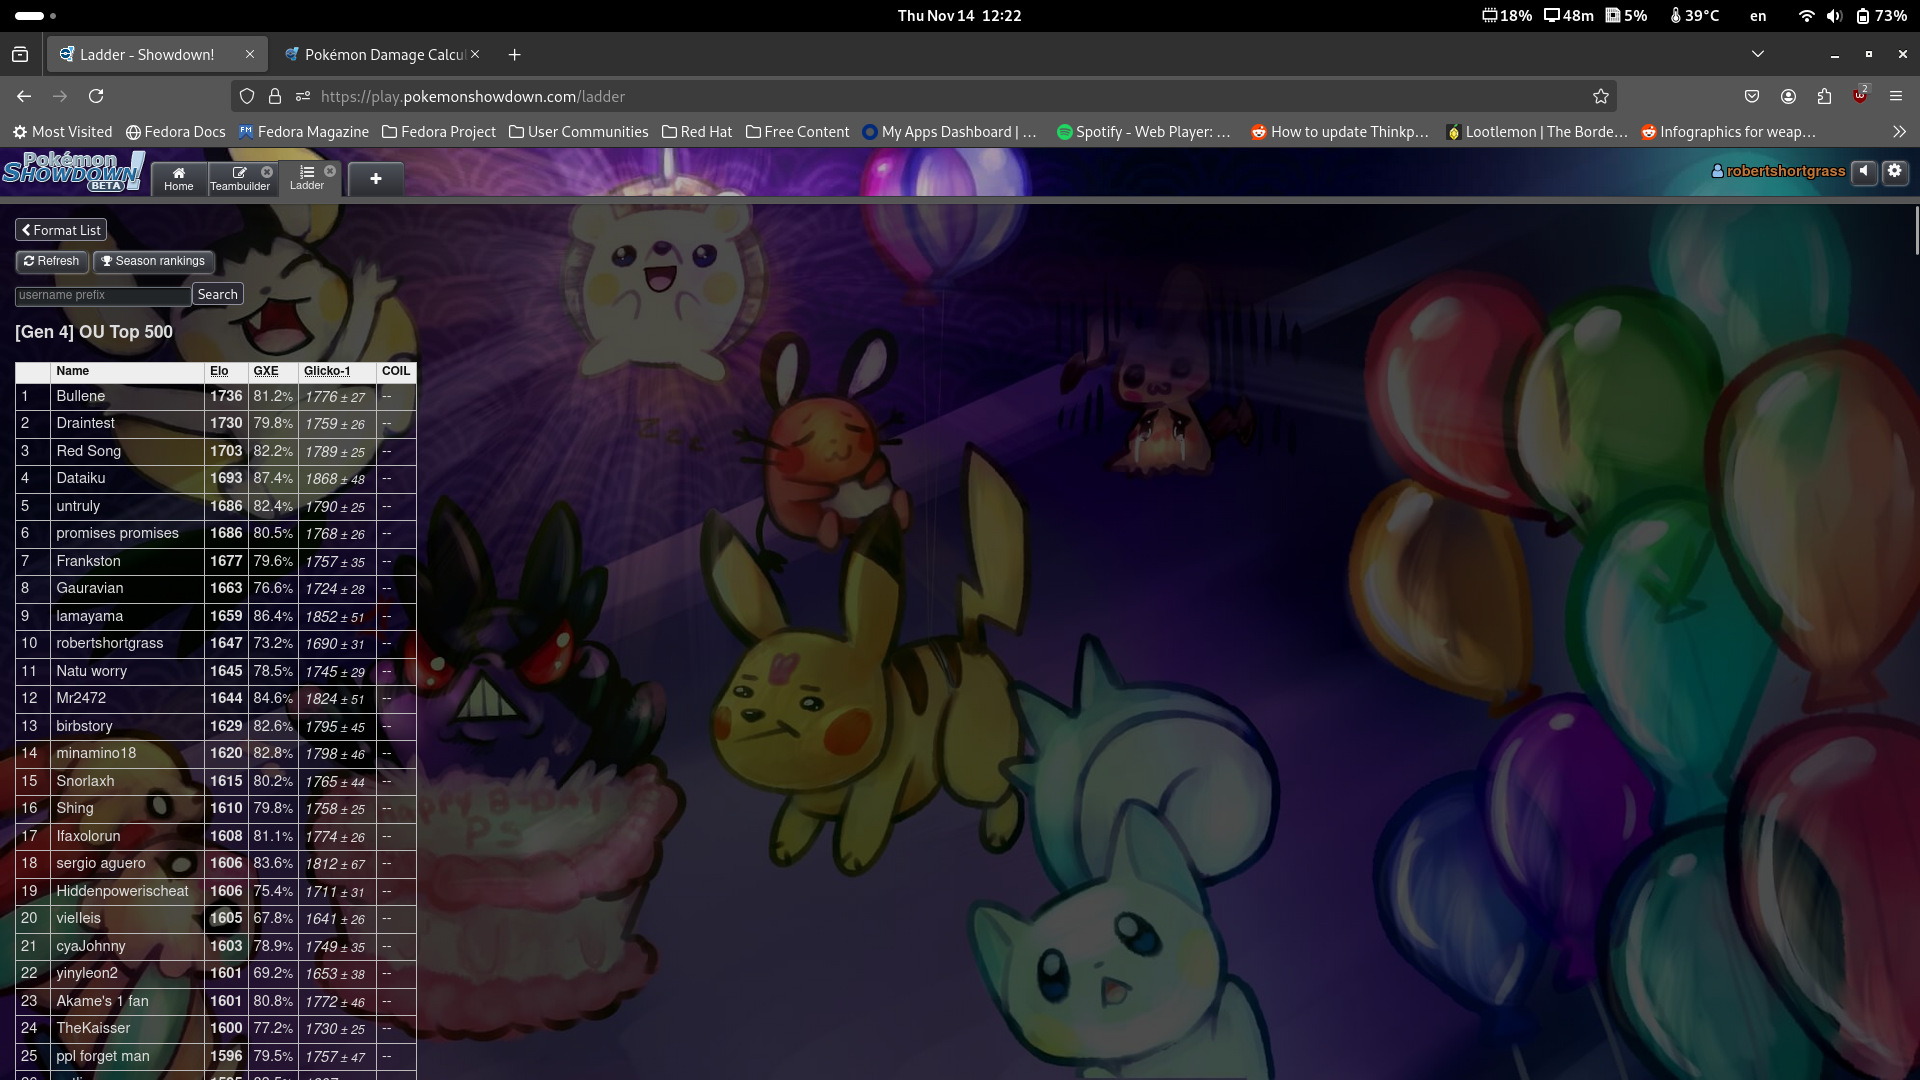Viewport: 1920px width, 1080px height.
Task: Click the Pokémon Showdown logo
Action: coord(73,172)
